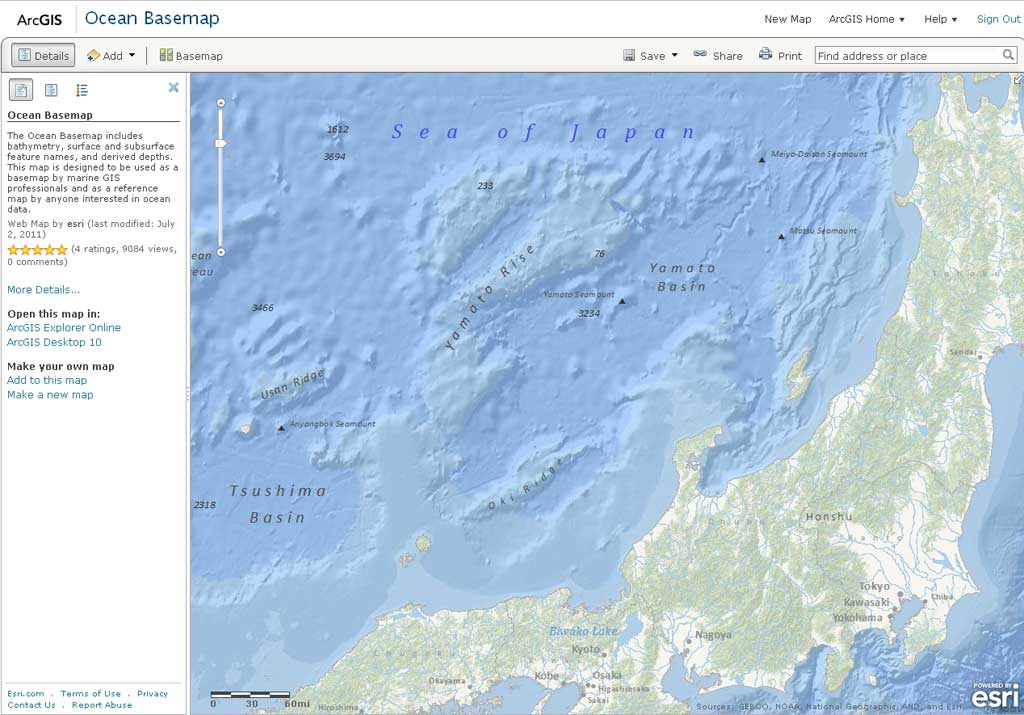Image resolution: width=1024 pixels, height=715 pixels.
Task: Click the Details panel icon in toolbar
Action: pos(24,56)
